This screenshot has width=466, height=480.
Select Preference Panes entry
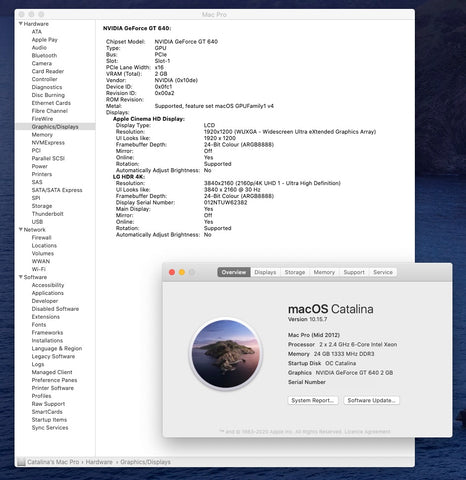54,380
